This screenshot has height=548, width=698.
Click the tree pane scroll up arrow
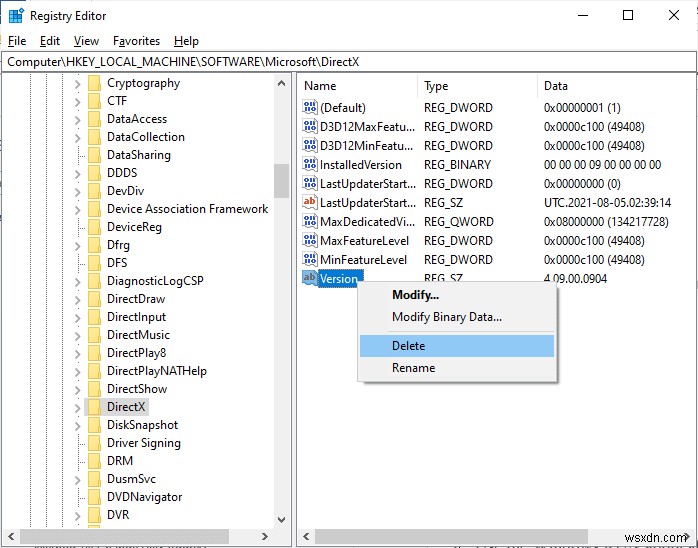click(x=281, y=83)
